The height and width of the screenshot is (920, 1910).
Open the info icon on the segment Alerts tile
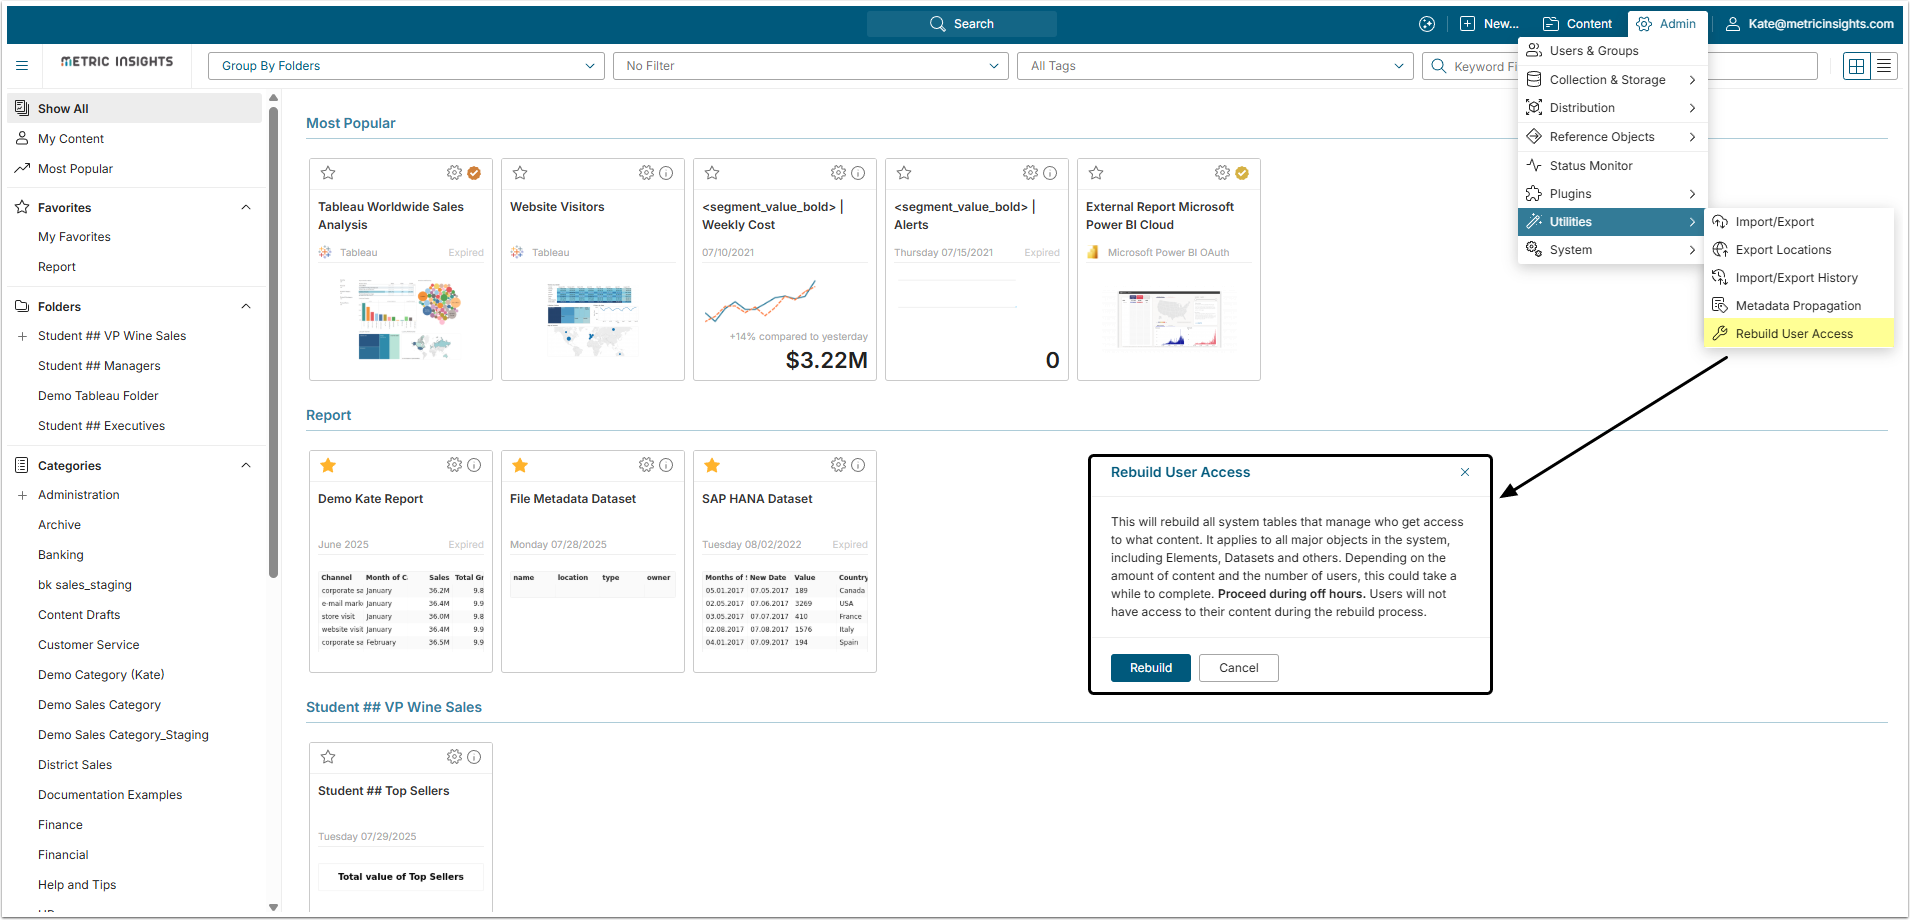[x=1050, y=173]
